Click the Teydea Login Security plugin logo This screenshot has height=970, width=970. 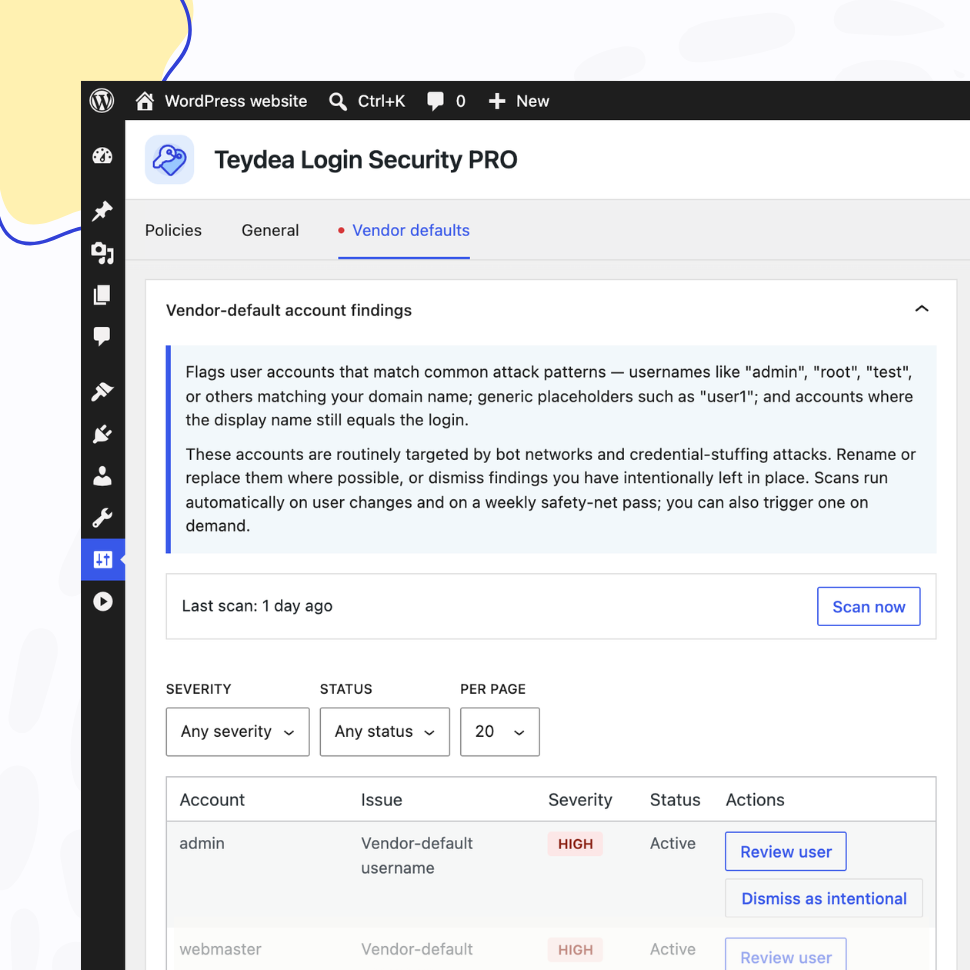coord(170,160)
